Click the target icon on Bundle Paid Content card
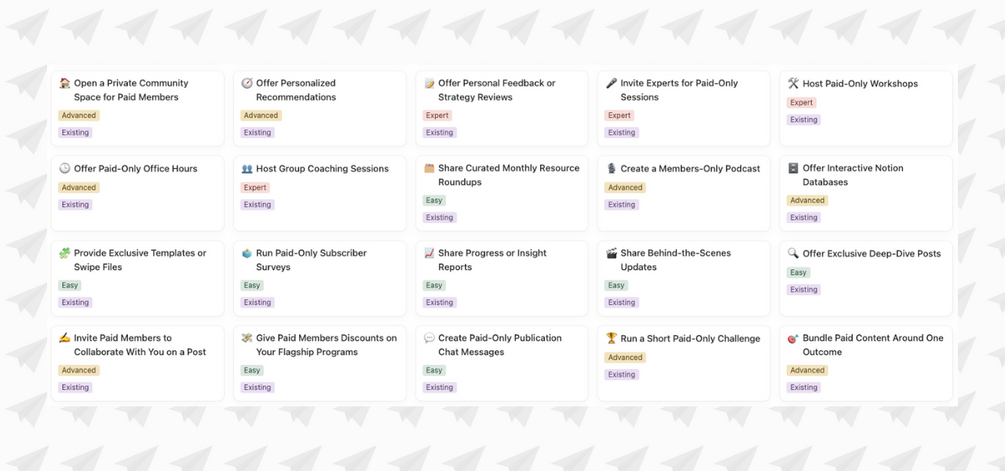 click(x=793, y=339)
